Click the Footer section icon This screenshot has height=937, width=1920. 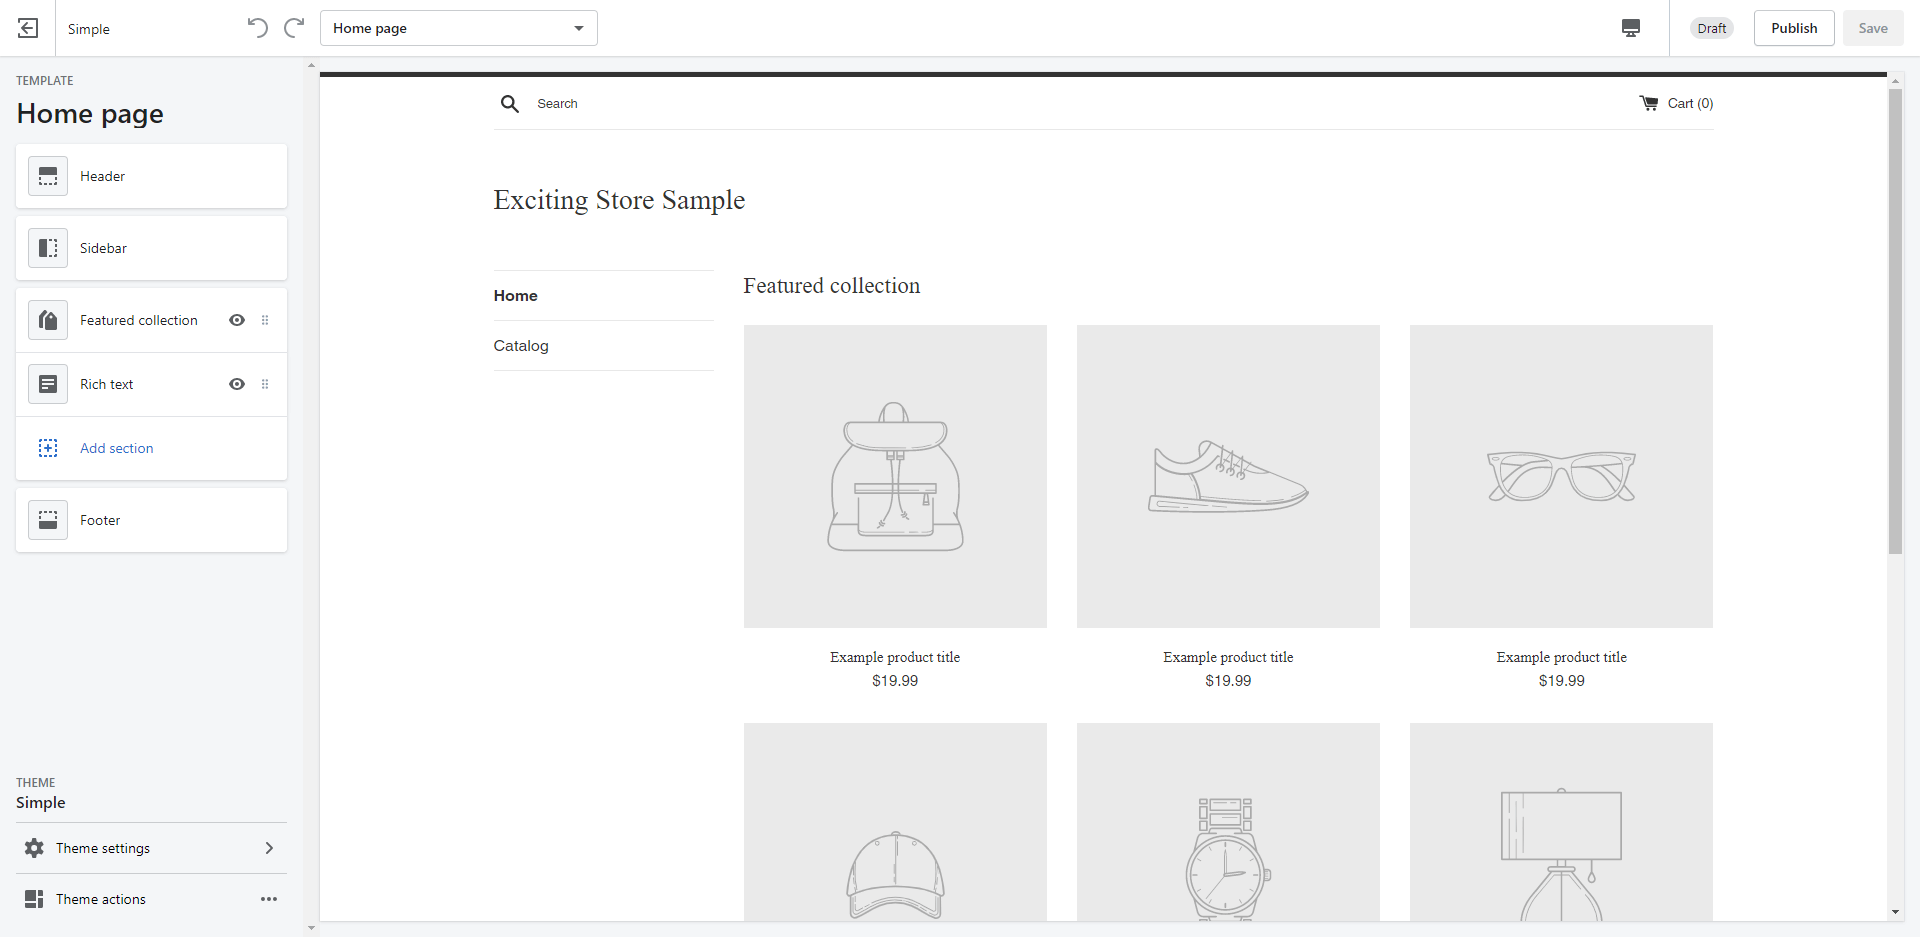[47, 520]
